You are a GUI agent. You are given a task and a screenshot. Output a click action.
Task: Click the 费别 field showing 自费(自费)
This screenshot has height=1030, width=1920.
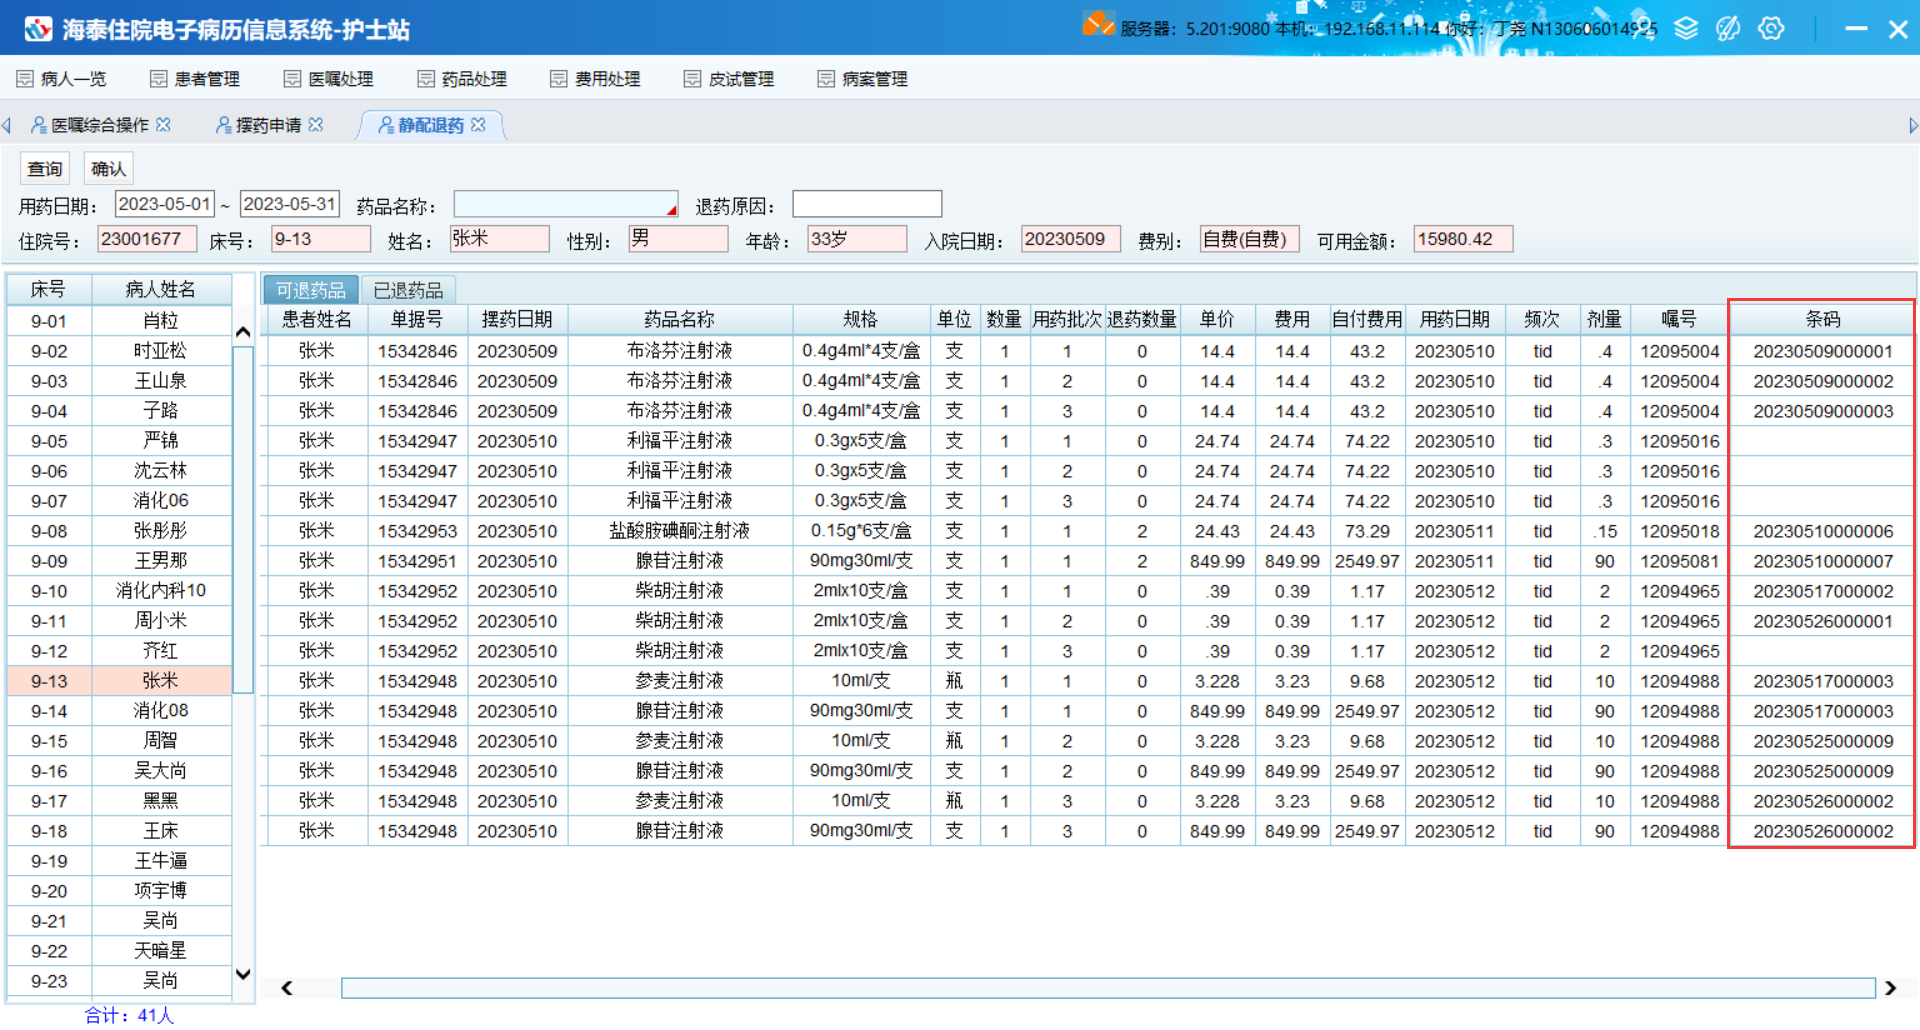1249,239
